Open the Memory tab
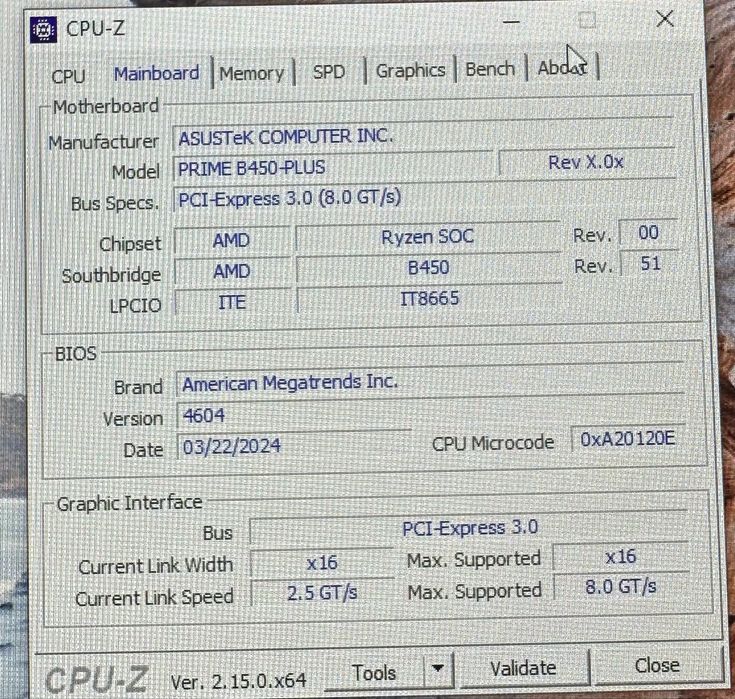The image size is (735, 699). coord(252,74)
